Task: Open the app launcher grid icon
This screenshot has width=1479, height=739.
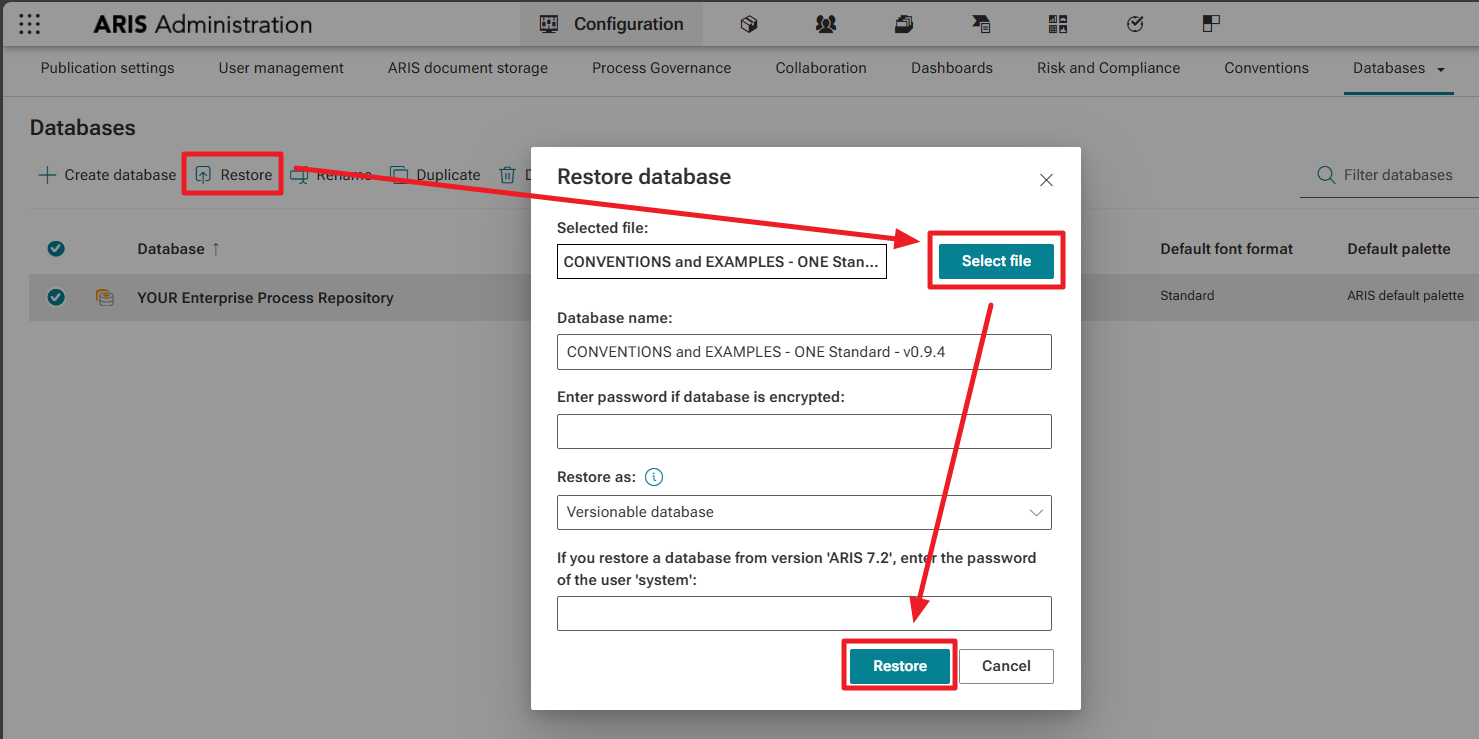Action: (x=30, y=24)
